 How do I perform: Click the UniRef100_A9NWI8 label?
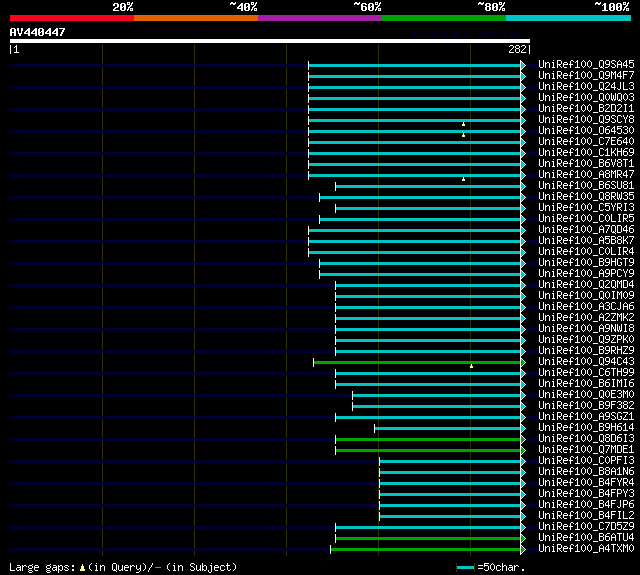pyautogui.click(x=586, y=329)
